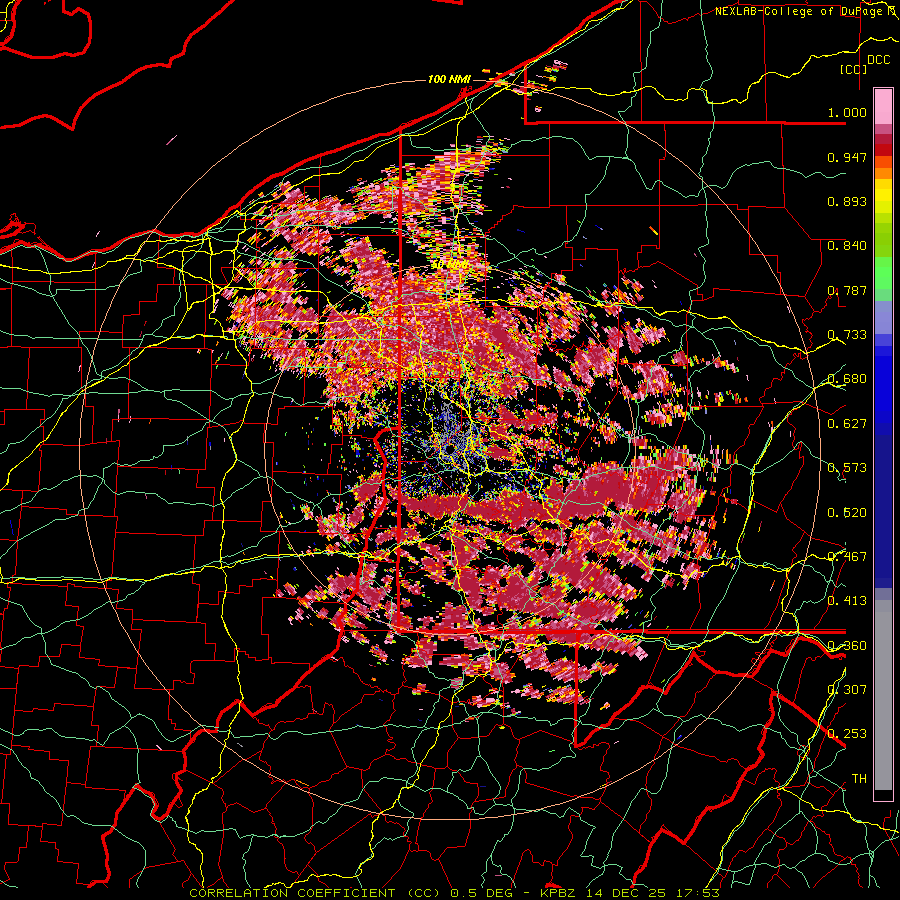Select the 0.627 scale value
900x900 pixels.
847,423
